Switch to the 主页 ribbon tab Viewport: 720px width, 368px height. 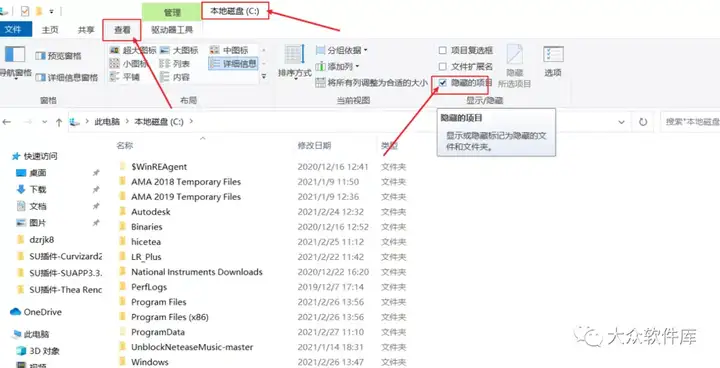click(50, 30)
